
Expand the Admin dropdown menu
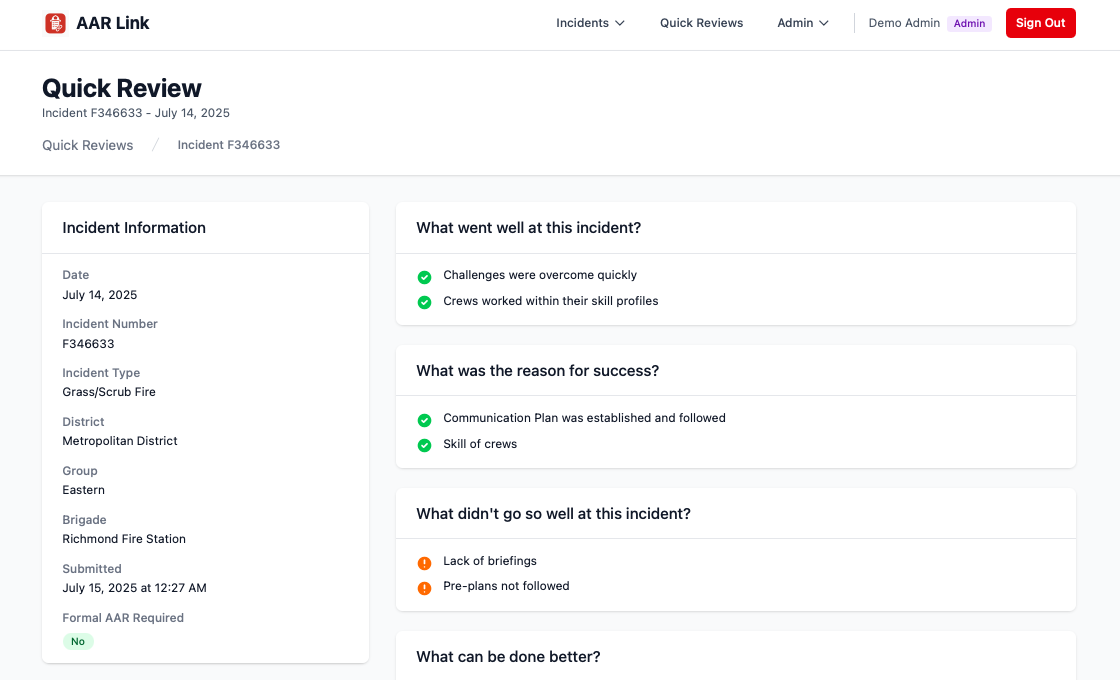pos(802,22)
